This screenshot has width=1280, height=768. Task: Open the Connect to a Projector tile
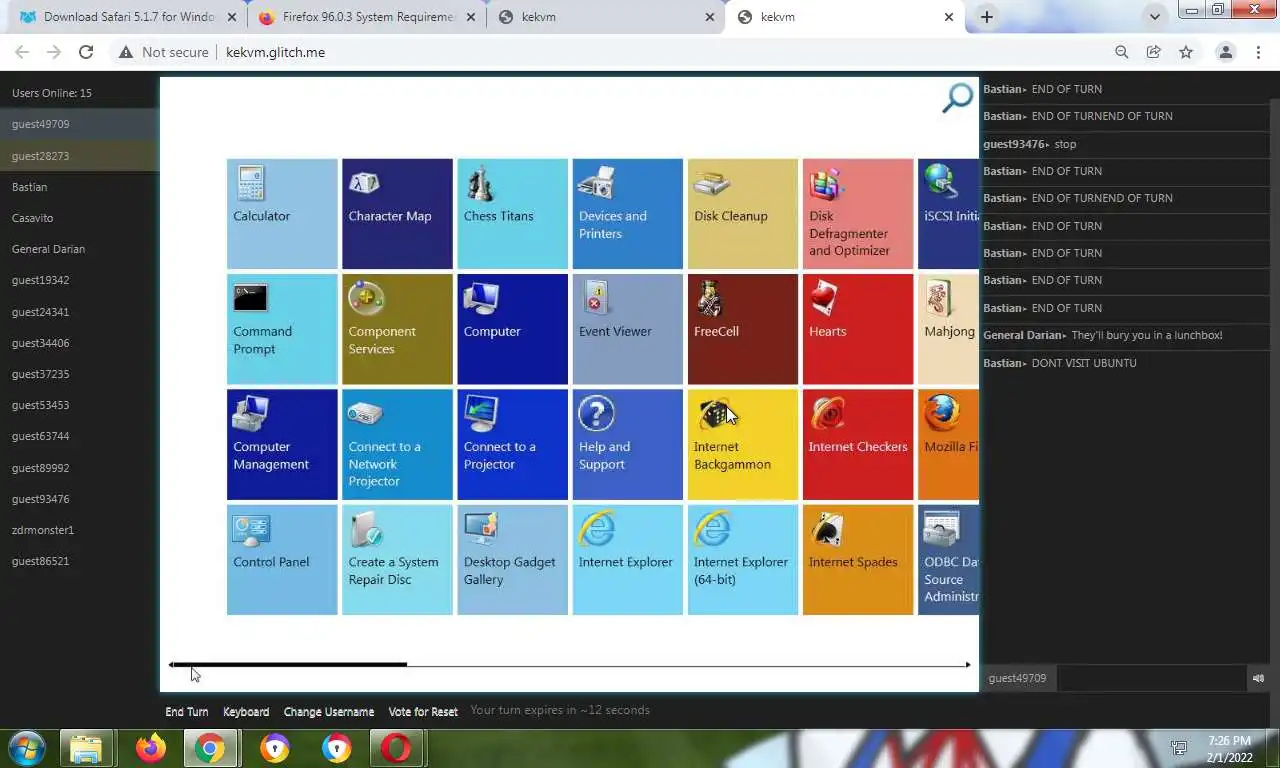[512, 444]
